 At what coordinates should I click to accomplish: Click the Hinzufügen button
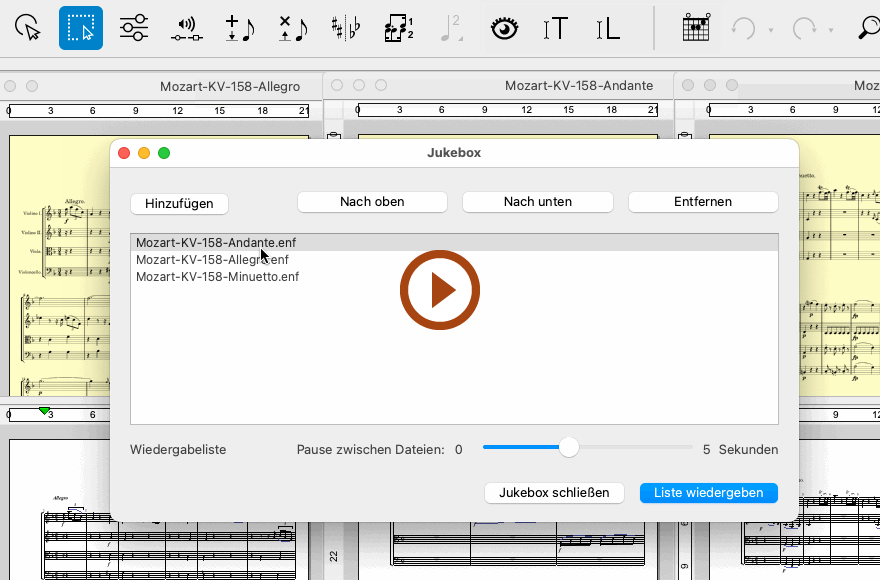click(x=179, y=203)
